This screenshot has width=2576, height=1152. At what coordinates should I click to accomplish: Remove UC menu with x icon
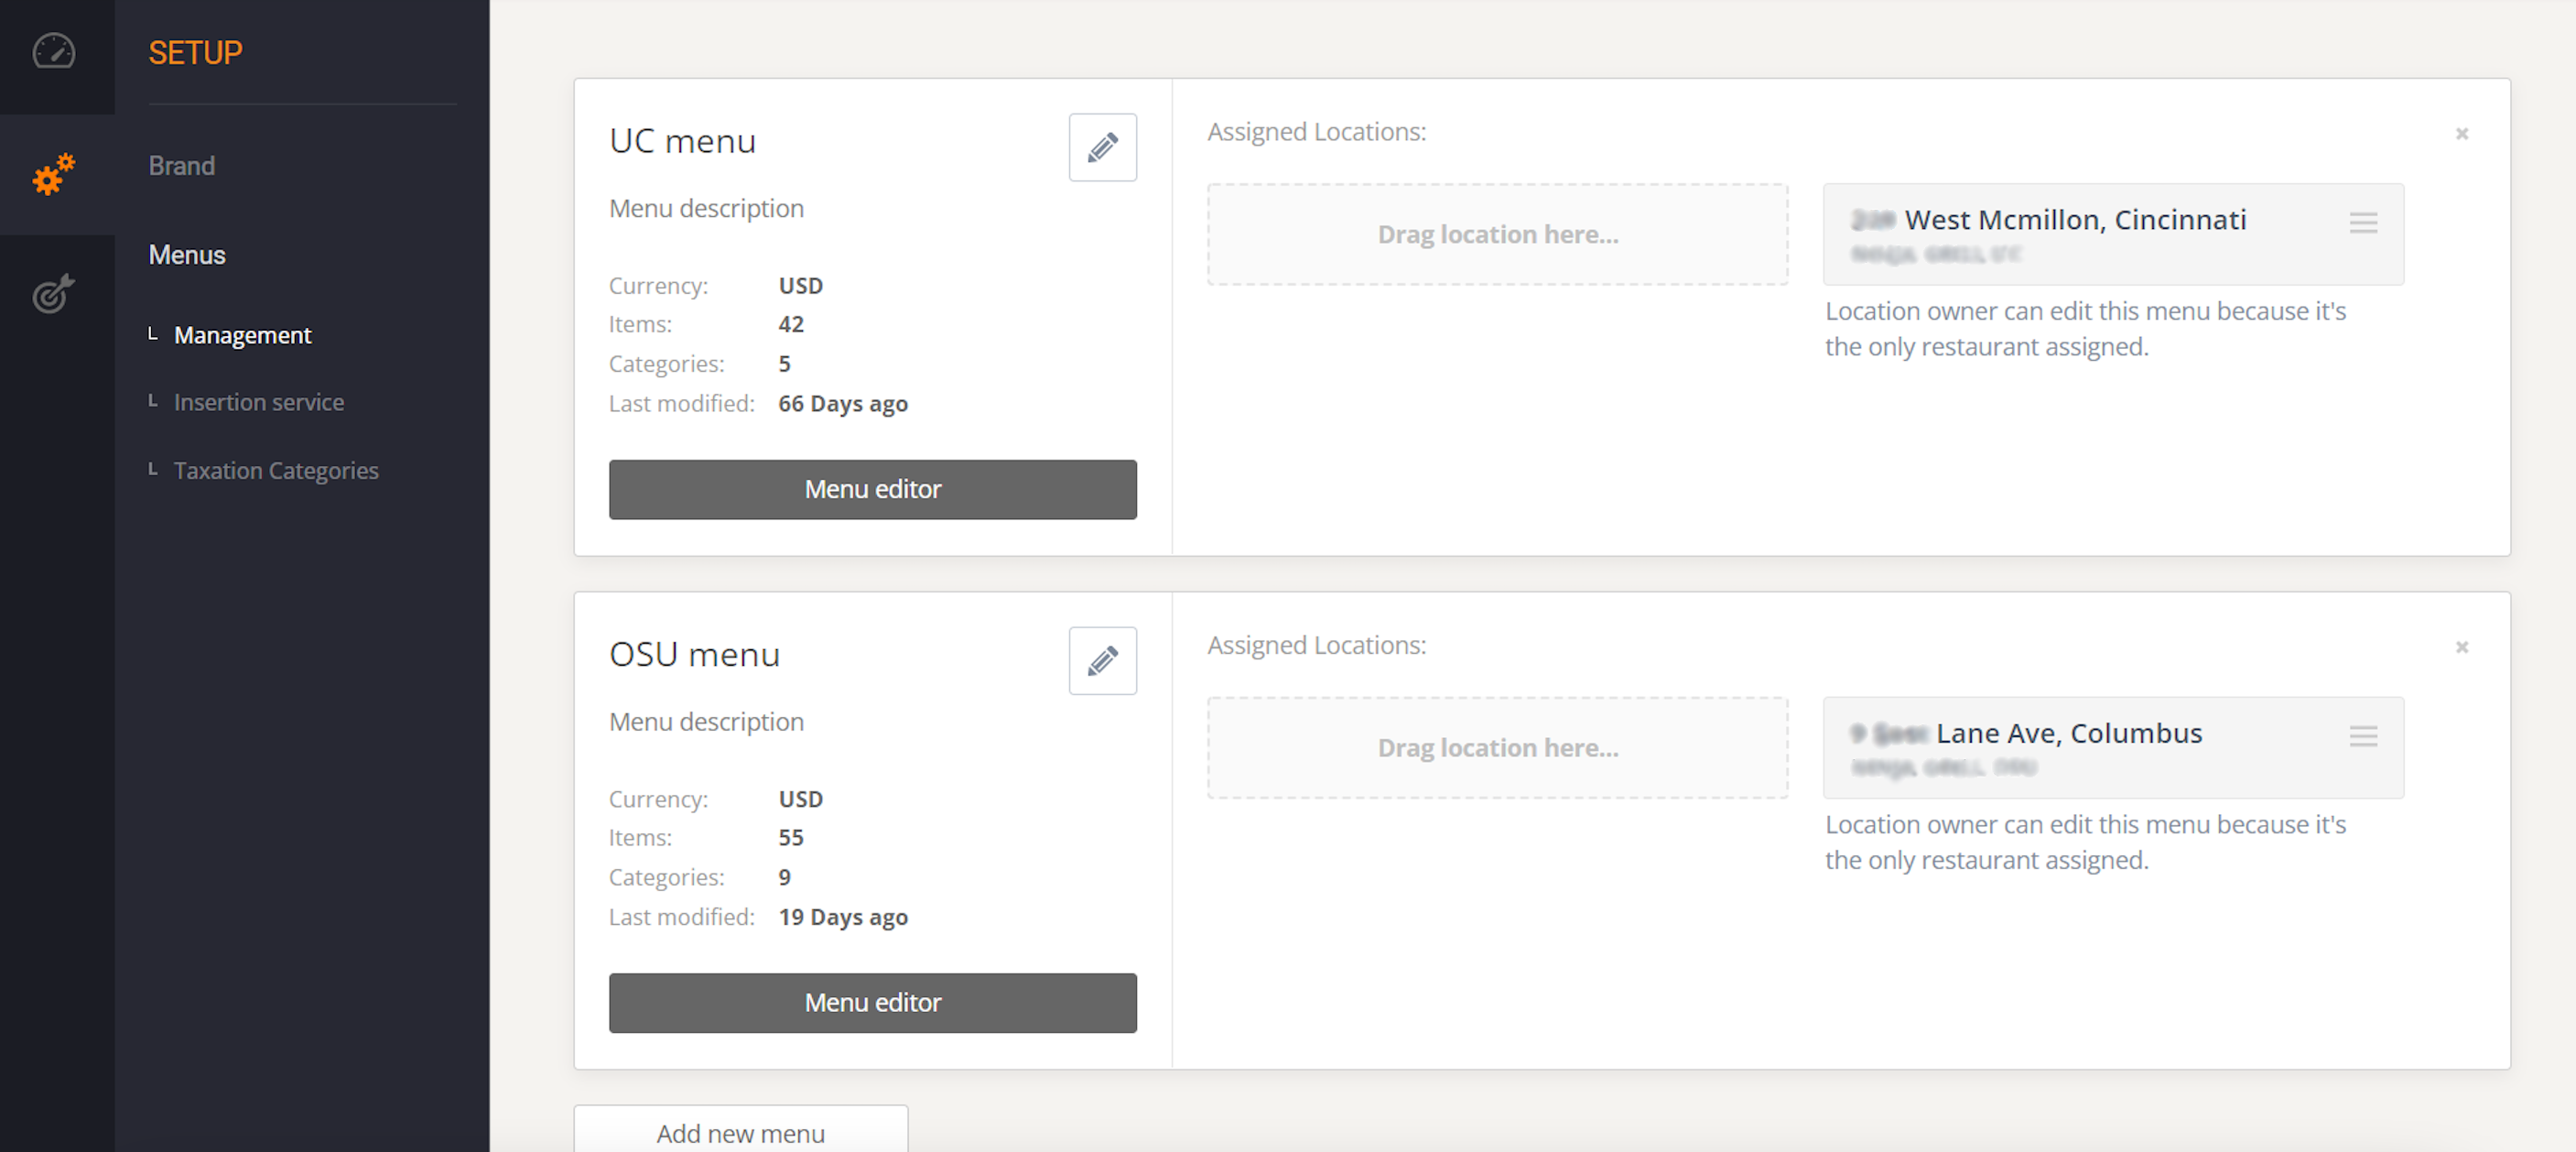coord(2462,133)
